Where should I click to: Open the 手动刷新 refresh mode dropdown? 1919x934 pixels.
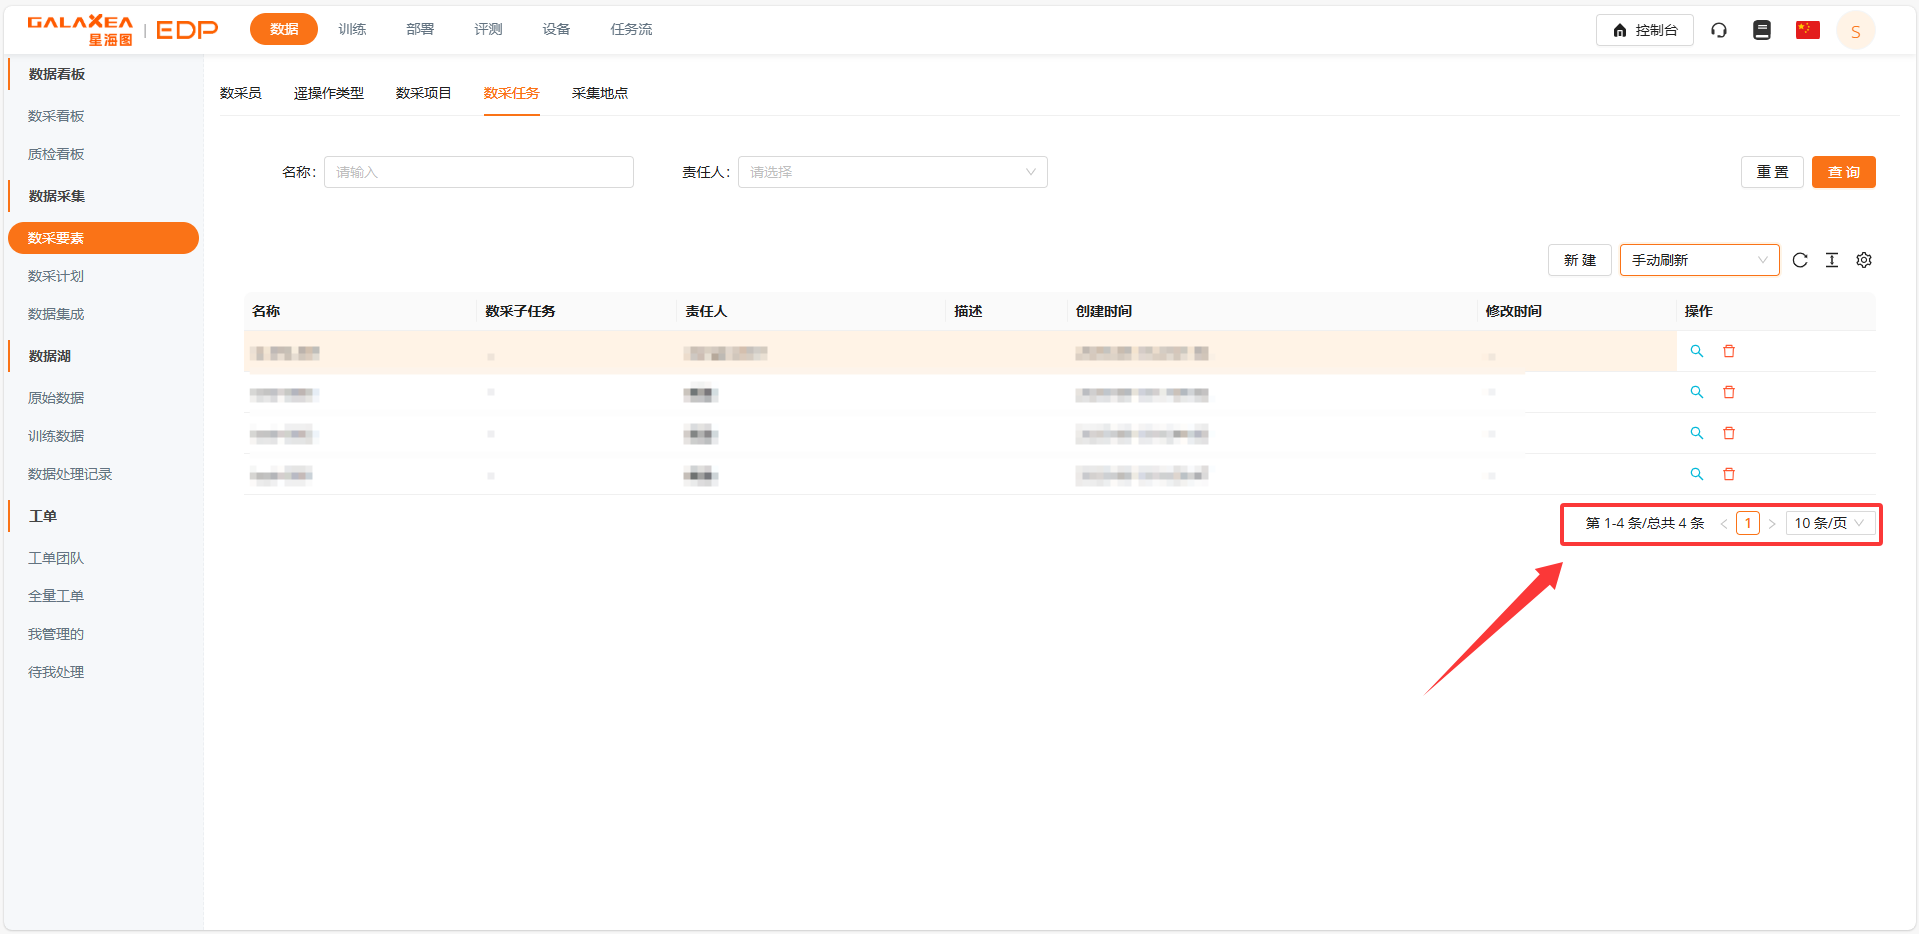click(x=1698, y=260)
